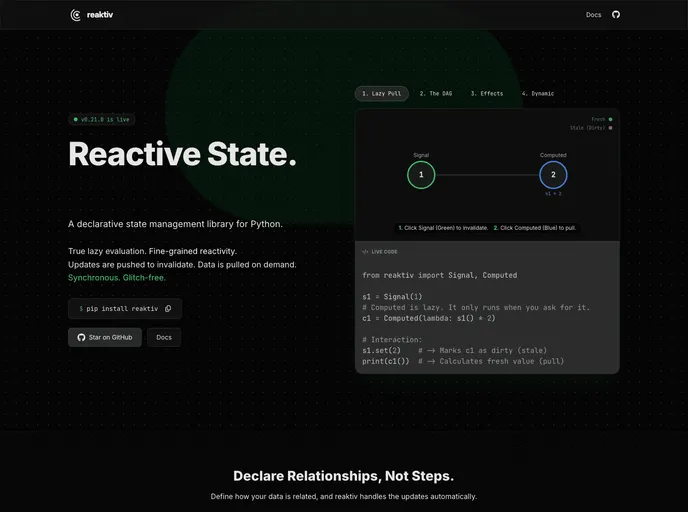
Task: Click 'Click Signal (Green) to invalidate' hint
Action: 443,228
